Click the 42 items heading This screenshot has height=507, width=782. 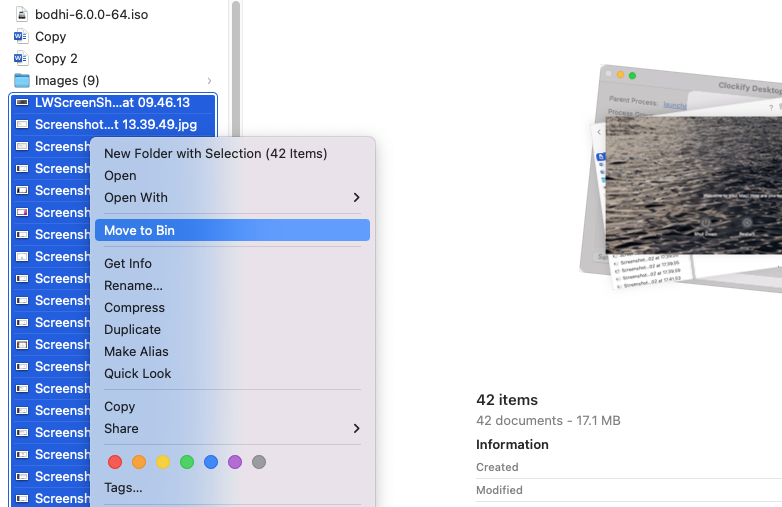tap(507, 400)
